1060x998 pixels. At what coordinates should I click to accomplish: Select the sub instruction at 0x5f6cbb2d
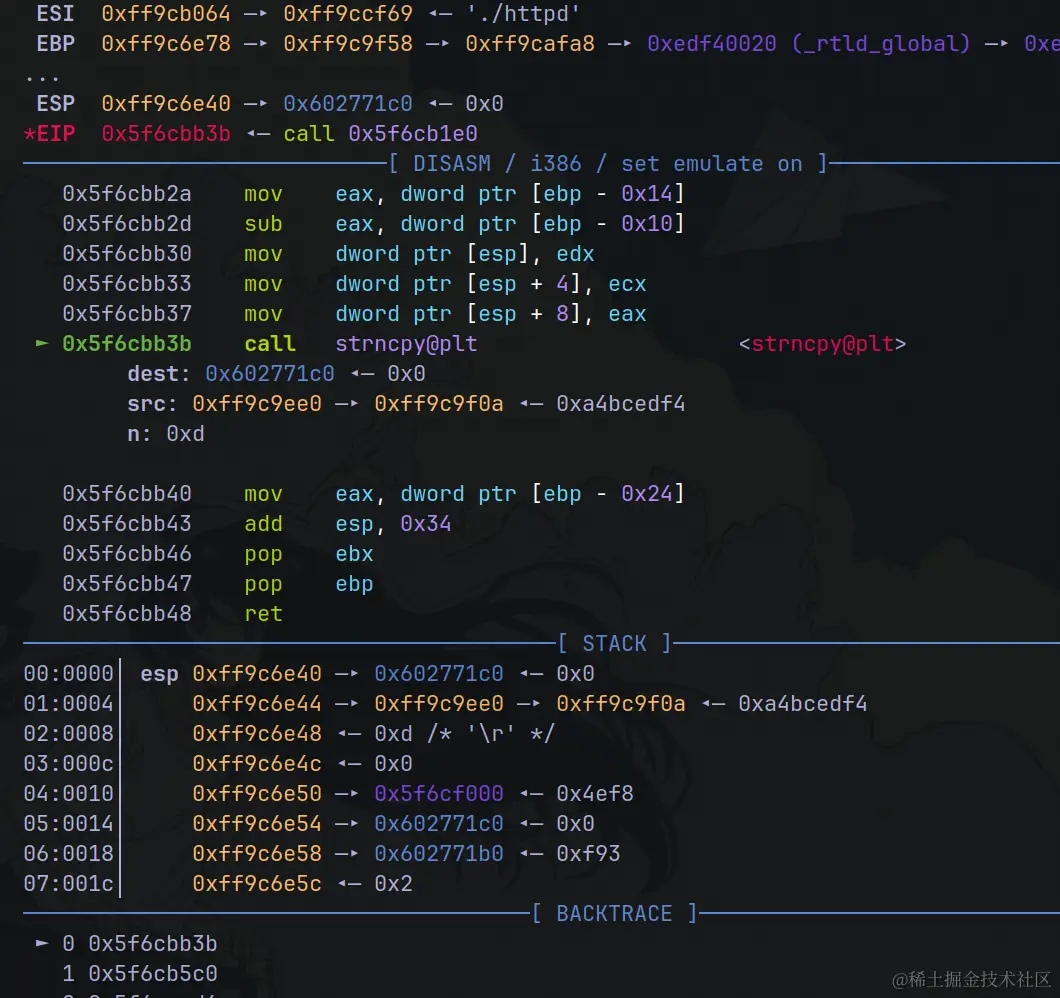click(x=263, y=223)
